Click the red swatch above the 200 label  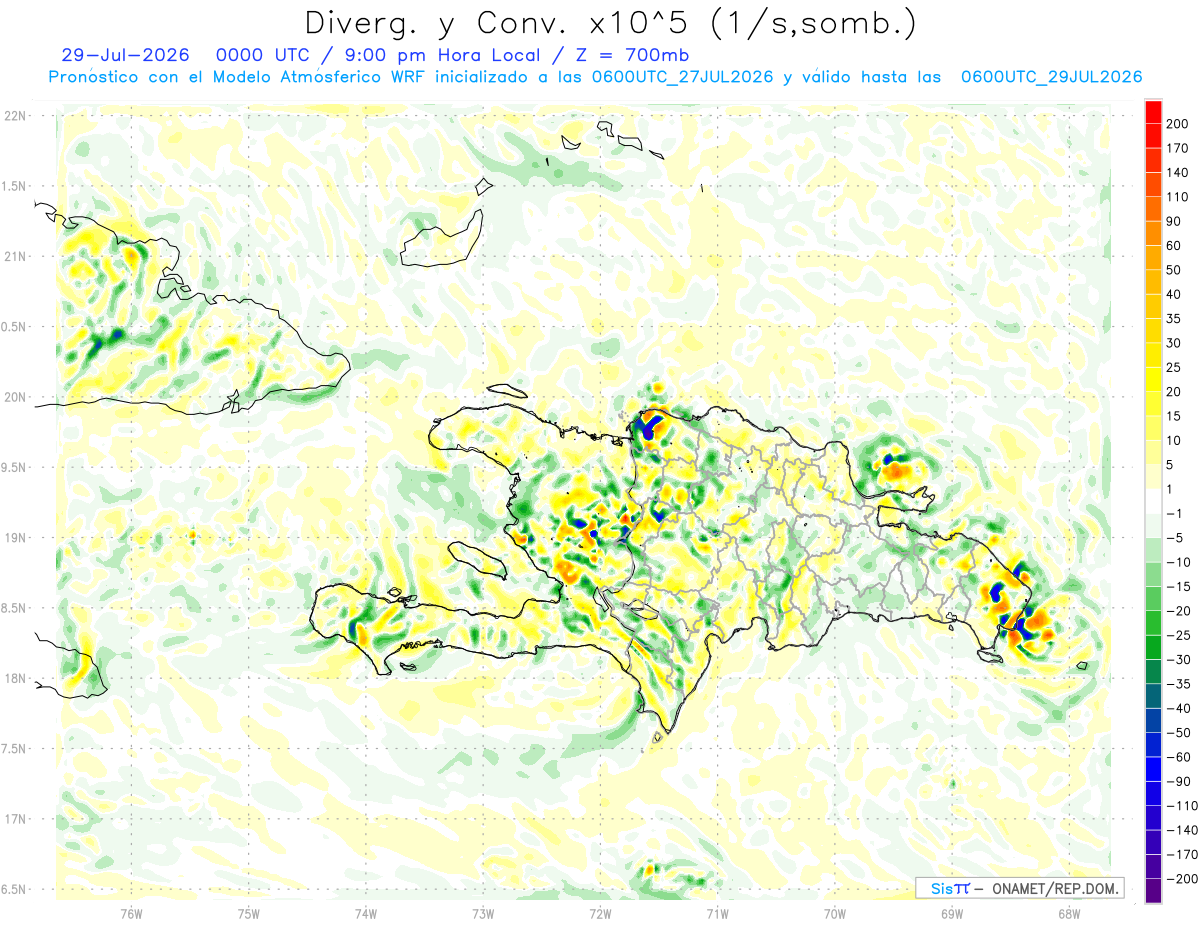(x=1154, y=111)
